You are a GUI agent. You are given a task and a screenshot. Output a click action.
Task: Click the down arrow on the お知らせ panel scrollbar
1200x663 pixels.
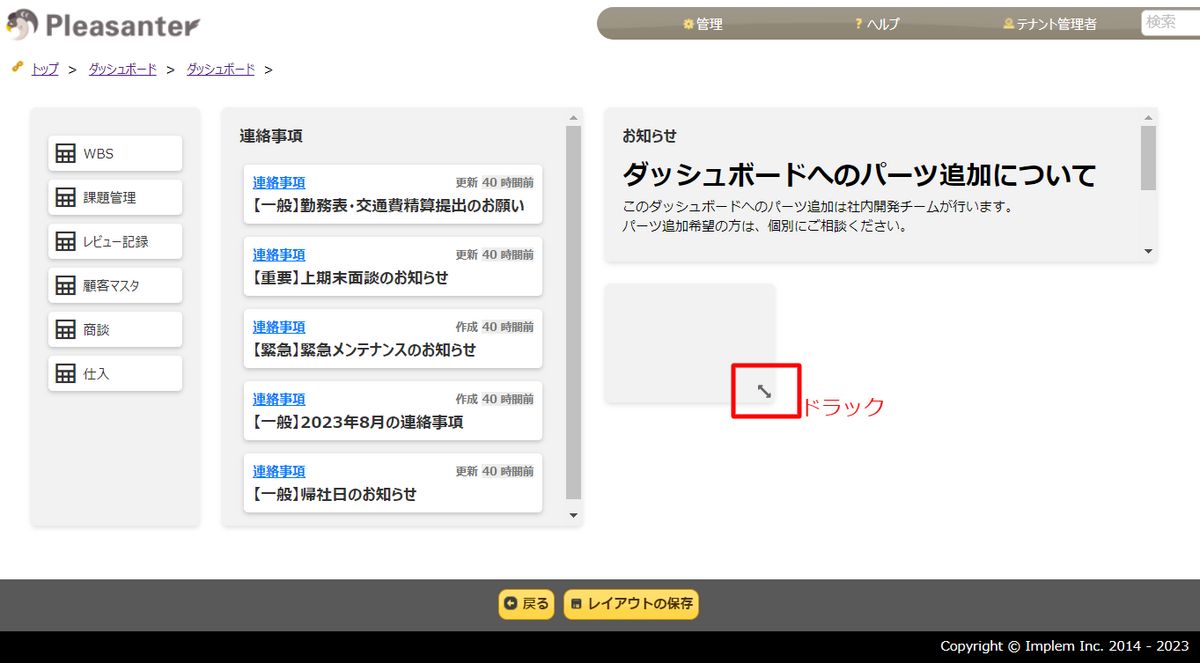pyautogui.click(x=1147, y=251)
